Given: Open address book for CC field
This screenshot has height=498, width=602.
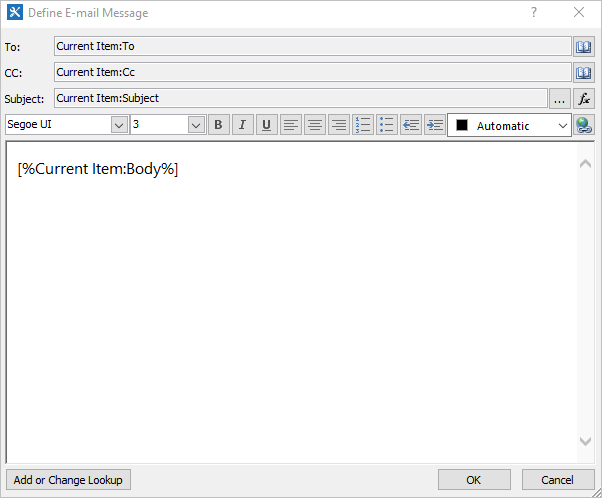Looking at the screenshot, I should 584,73.
